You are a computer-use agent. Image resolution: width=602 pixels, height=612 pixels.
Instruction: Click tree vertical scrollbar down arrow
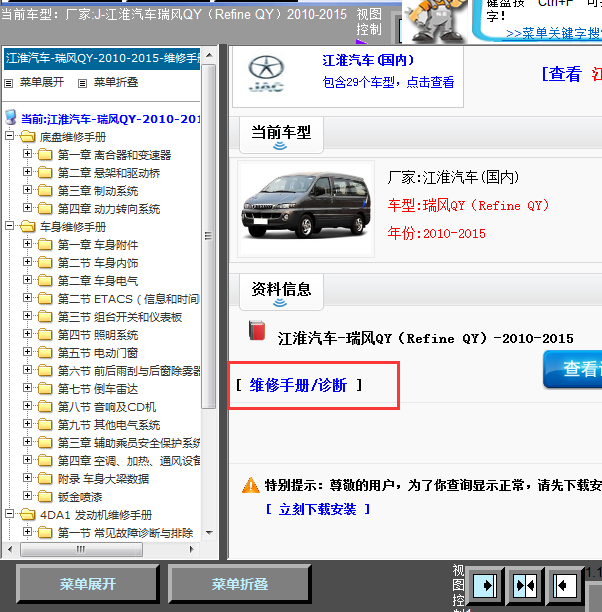pos(209,533)
